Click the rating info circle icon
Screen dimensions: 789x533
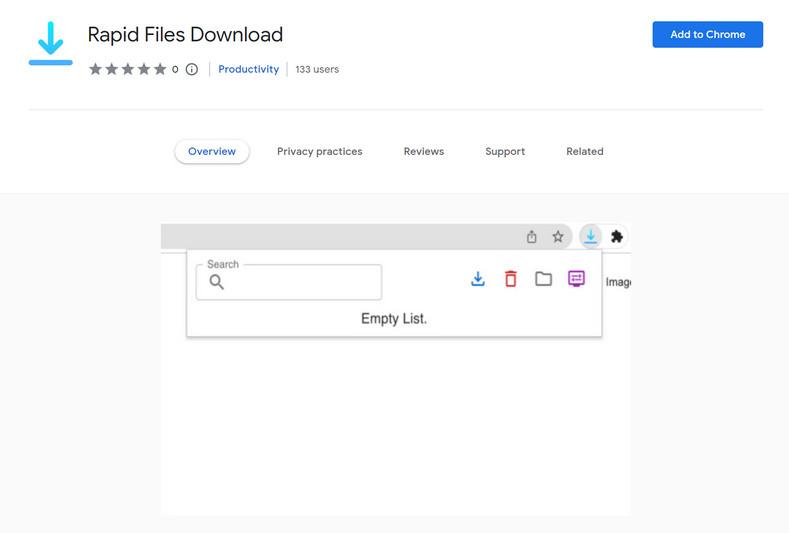pos(192,69)
